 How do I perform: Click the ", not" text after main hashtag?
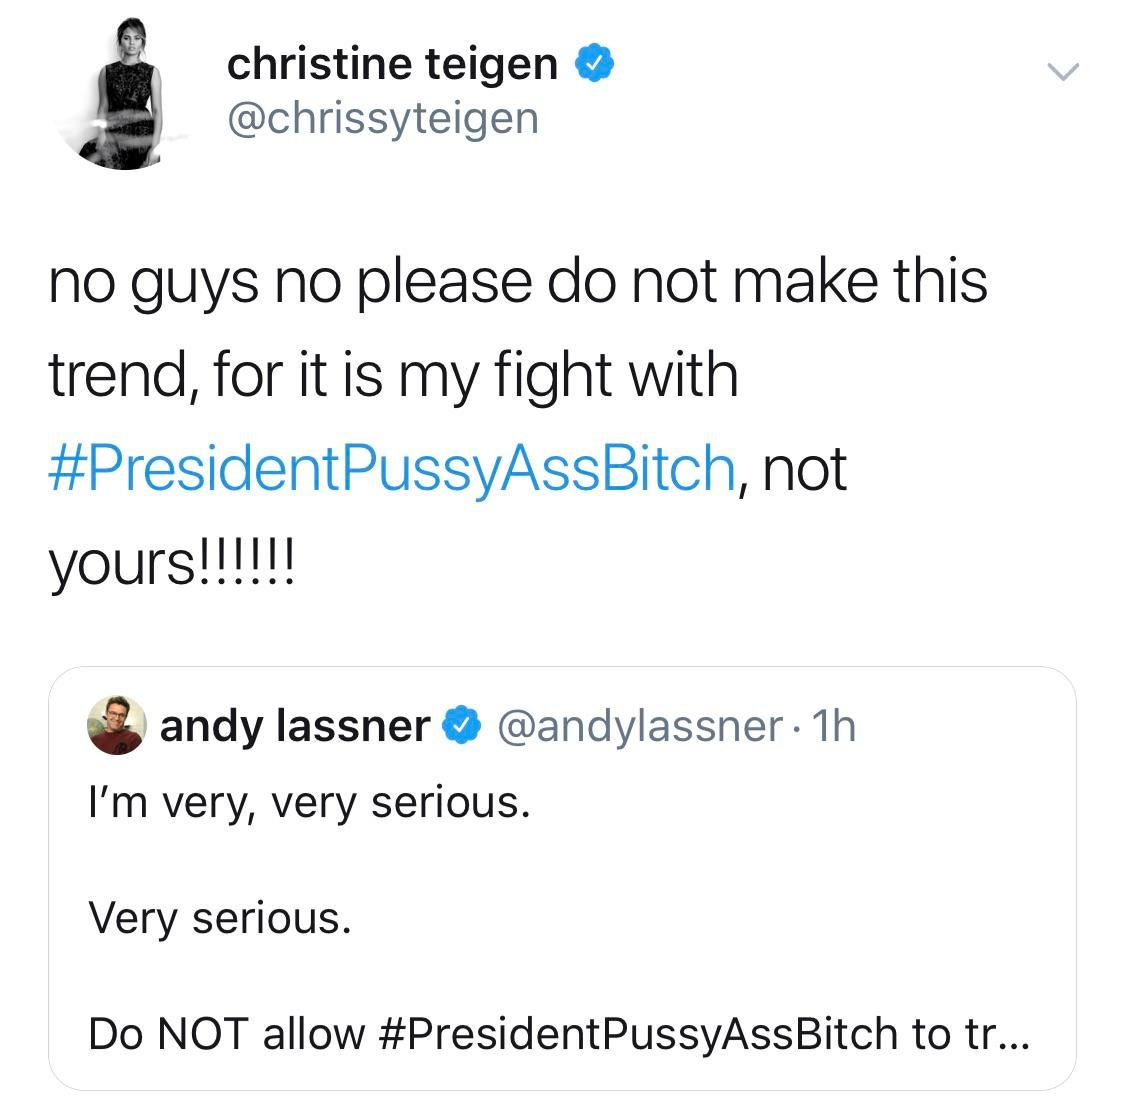(794, 469)
